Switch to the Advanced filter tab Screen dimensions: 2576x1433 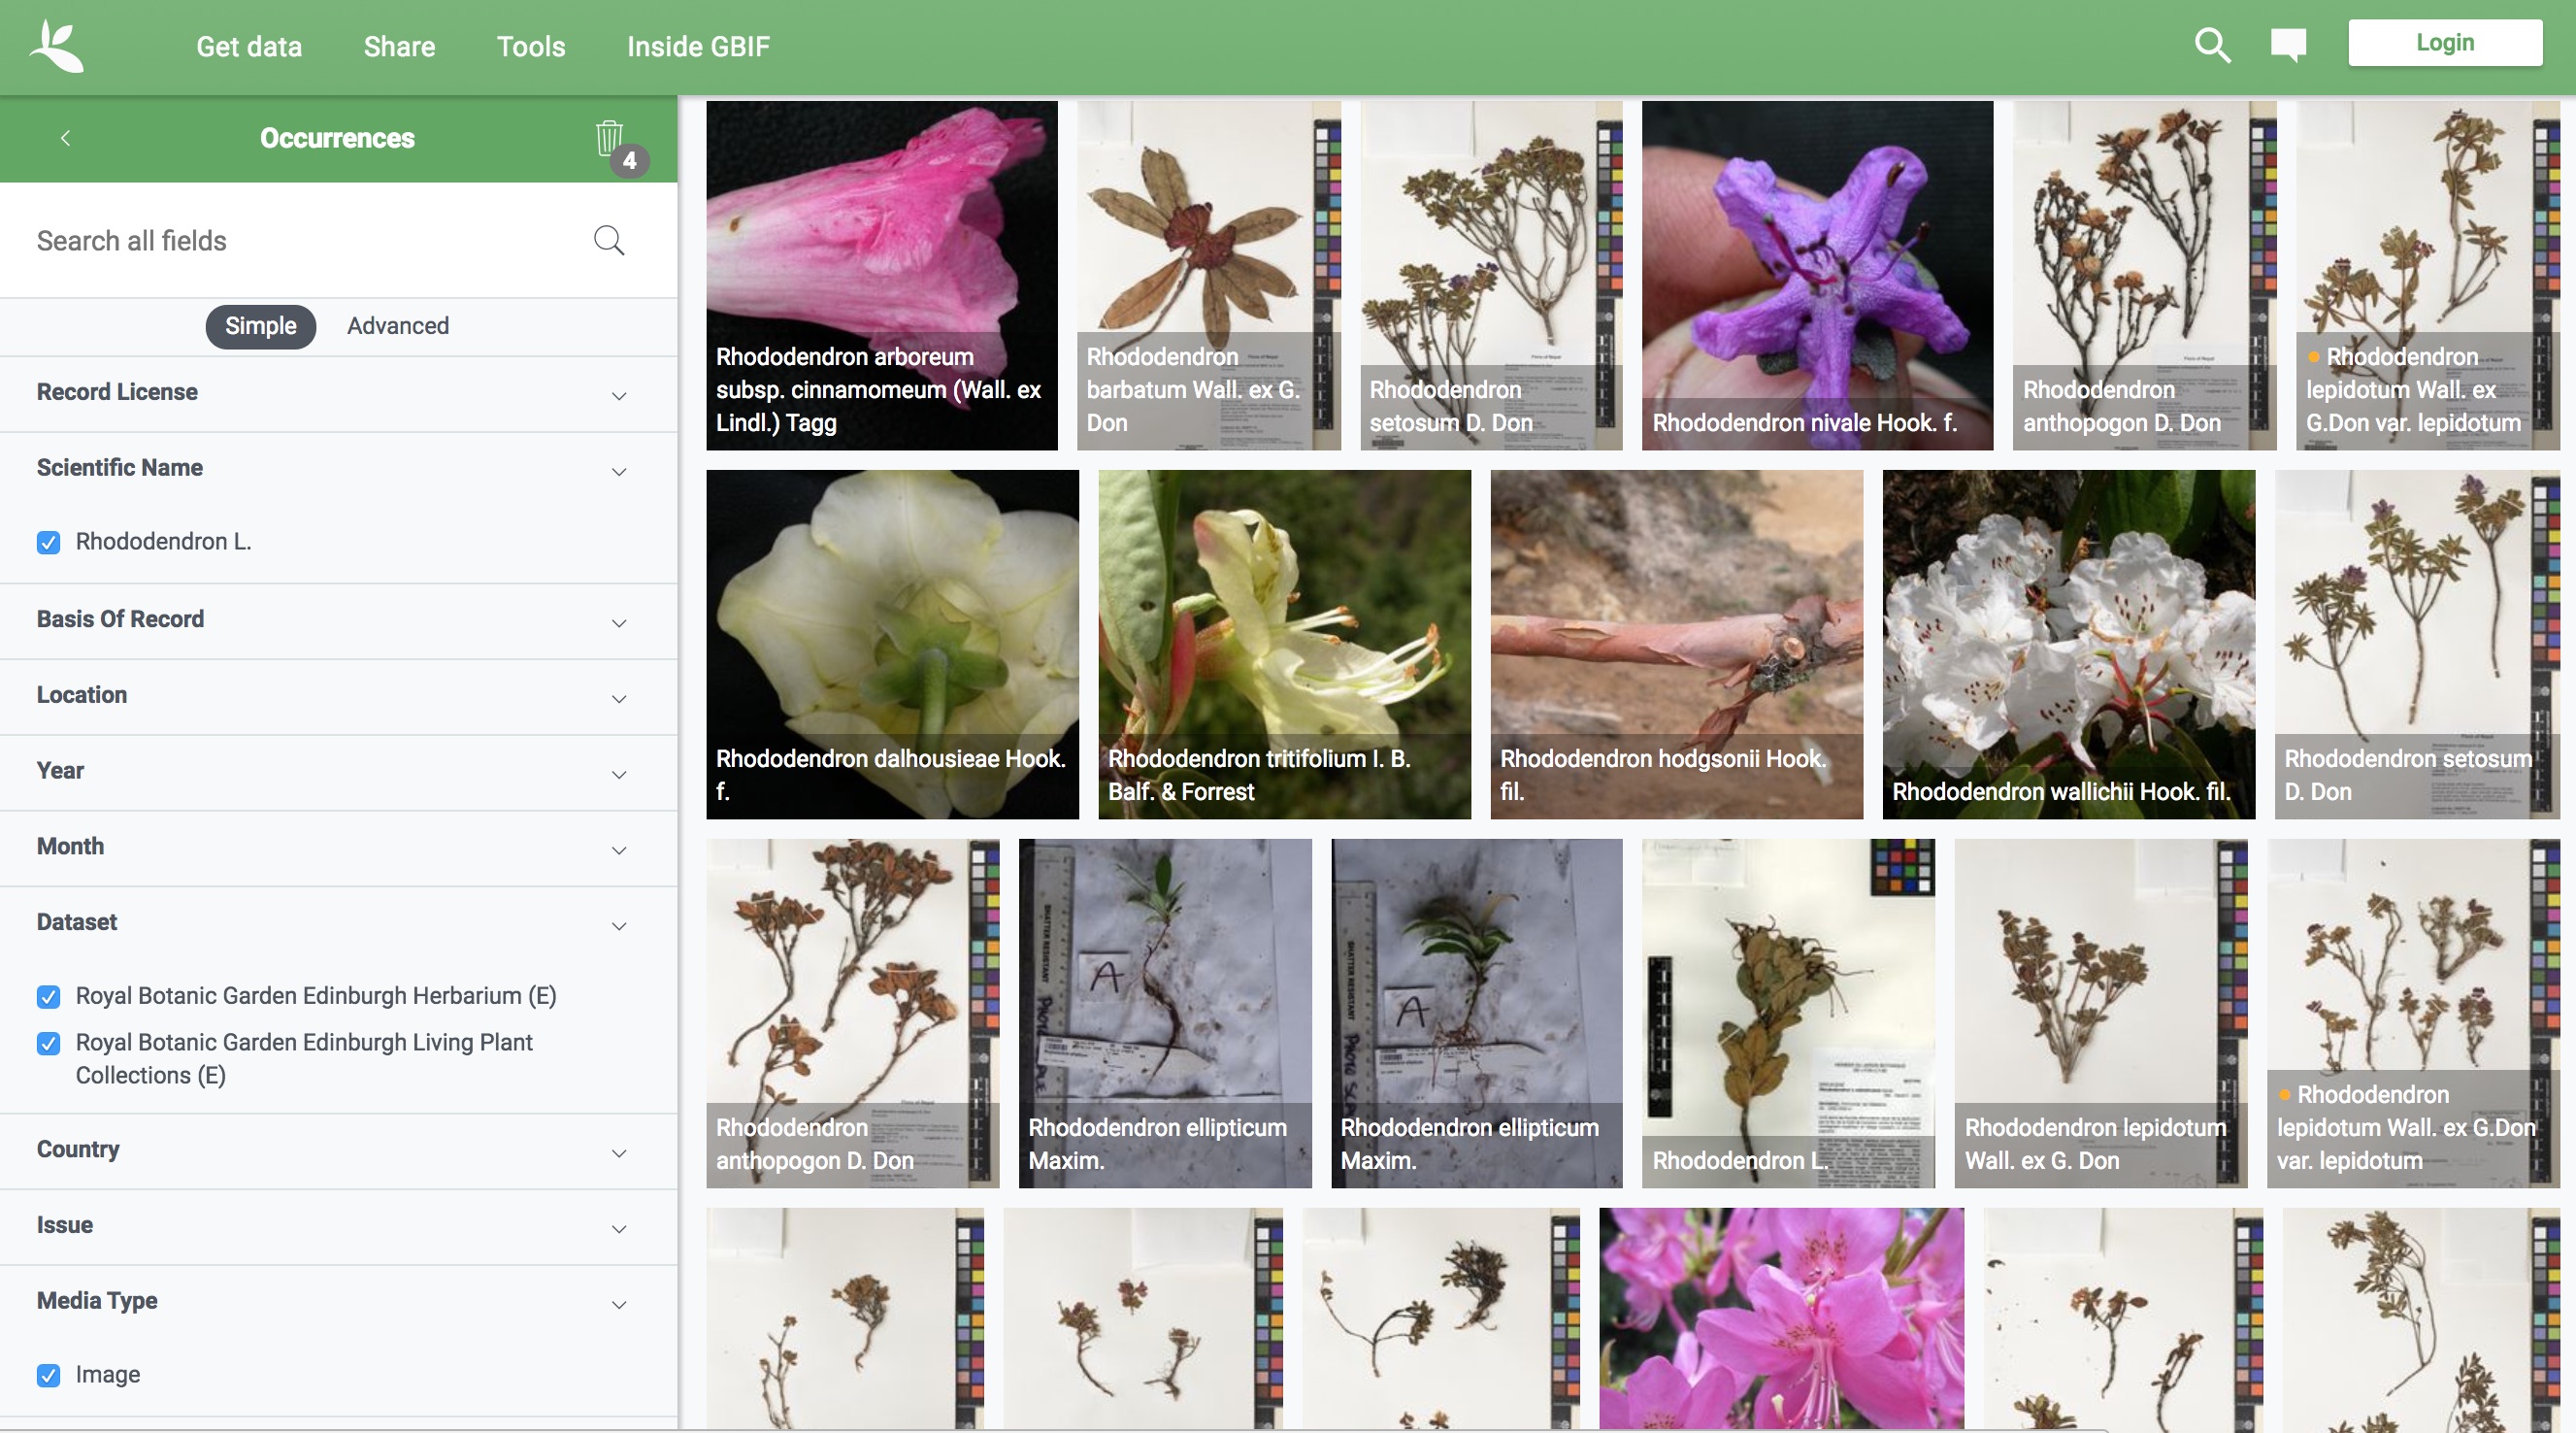(x=398, y=326)
